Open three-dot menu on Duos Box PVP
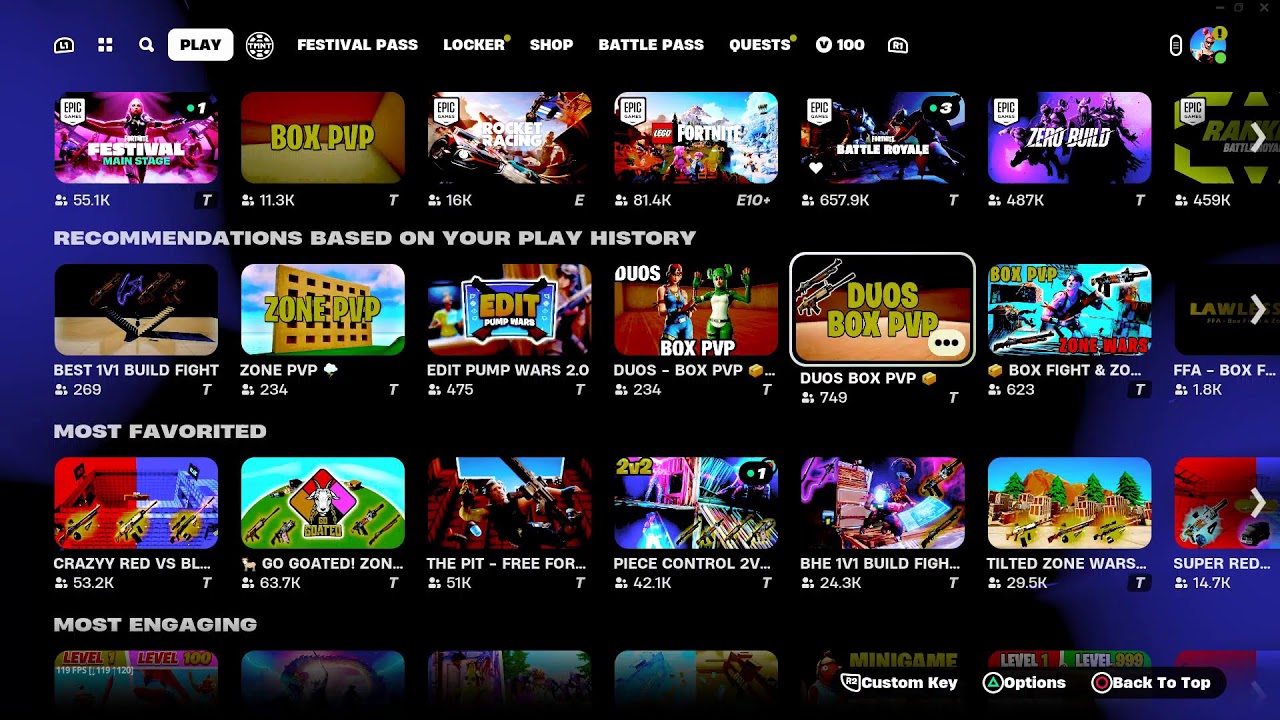The image size is (1280, 720). (946, 343)
